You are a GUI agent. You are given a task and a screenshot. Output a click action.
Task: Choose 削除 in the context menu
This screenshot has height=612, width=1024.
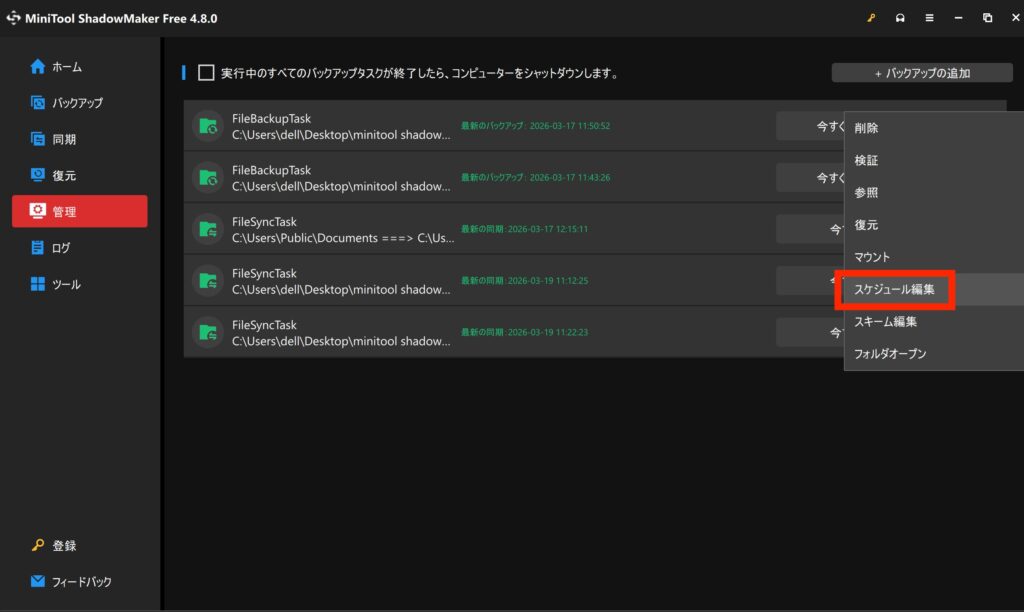click(866, 128)
